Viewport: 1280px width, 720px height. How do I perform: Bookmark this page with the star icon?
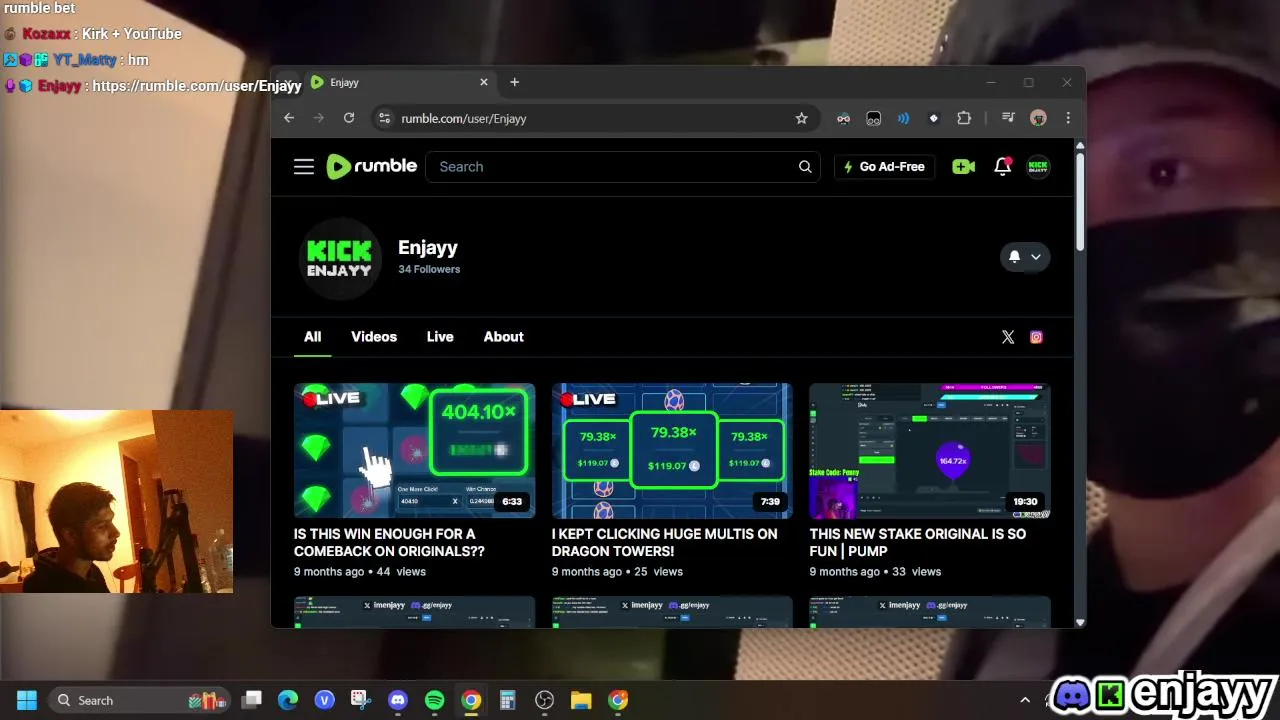coord(801,118)
